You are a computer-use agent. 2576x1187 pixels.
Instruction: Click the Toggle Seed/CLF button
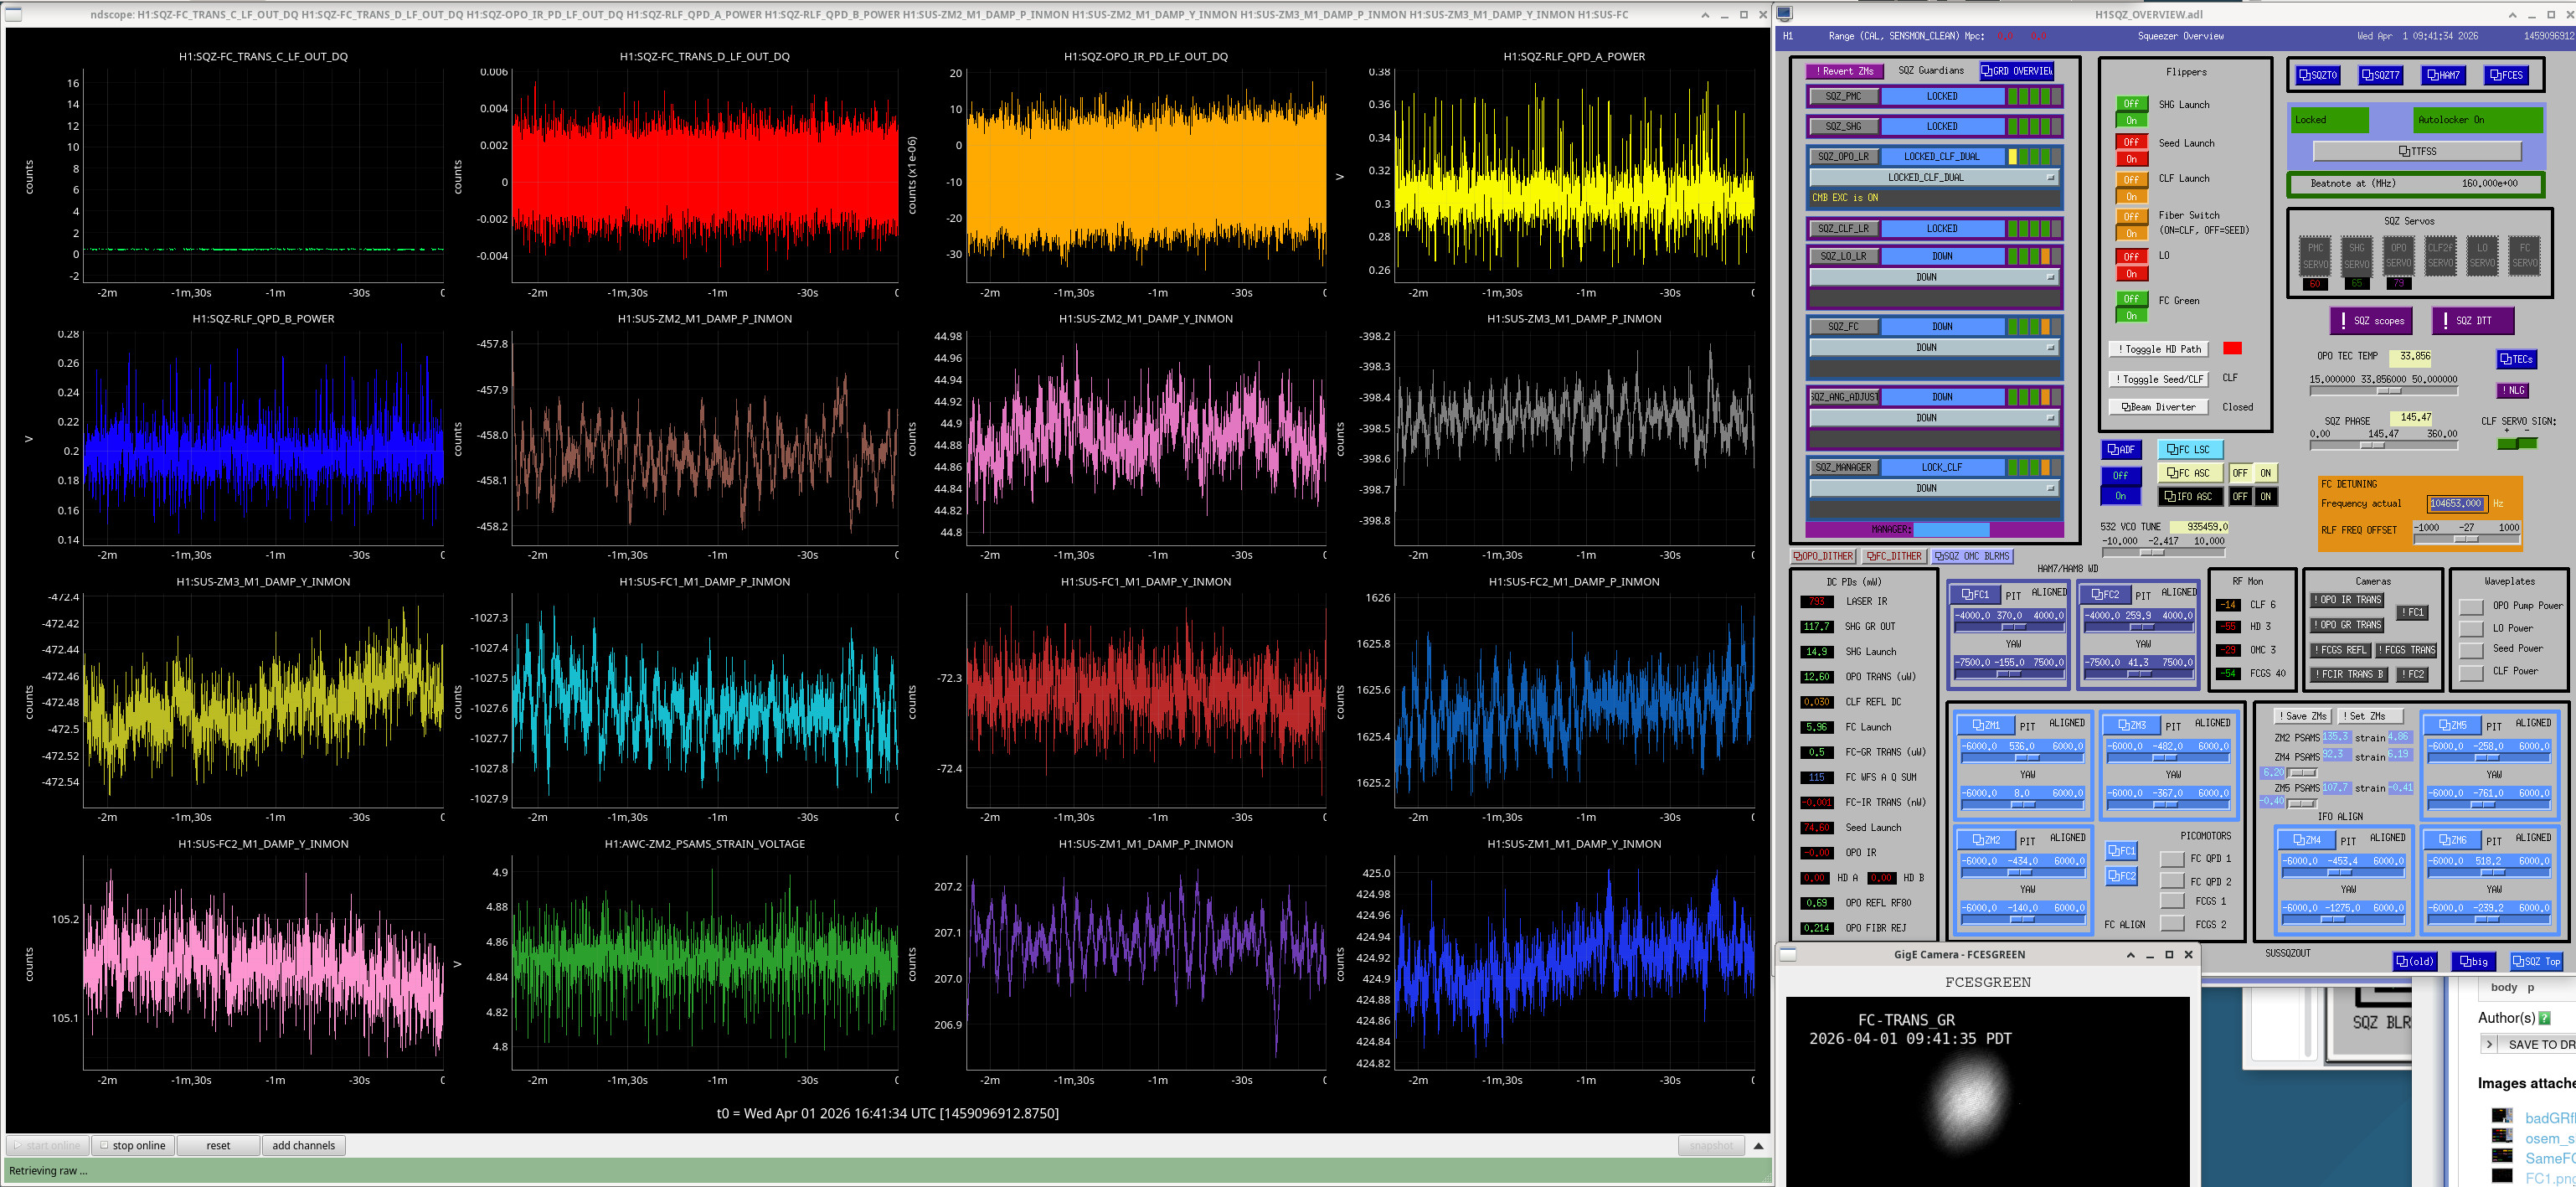(2159, 379)
